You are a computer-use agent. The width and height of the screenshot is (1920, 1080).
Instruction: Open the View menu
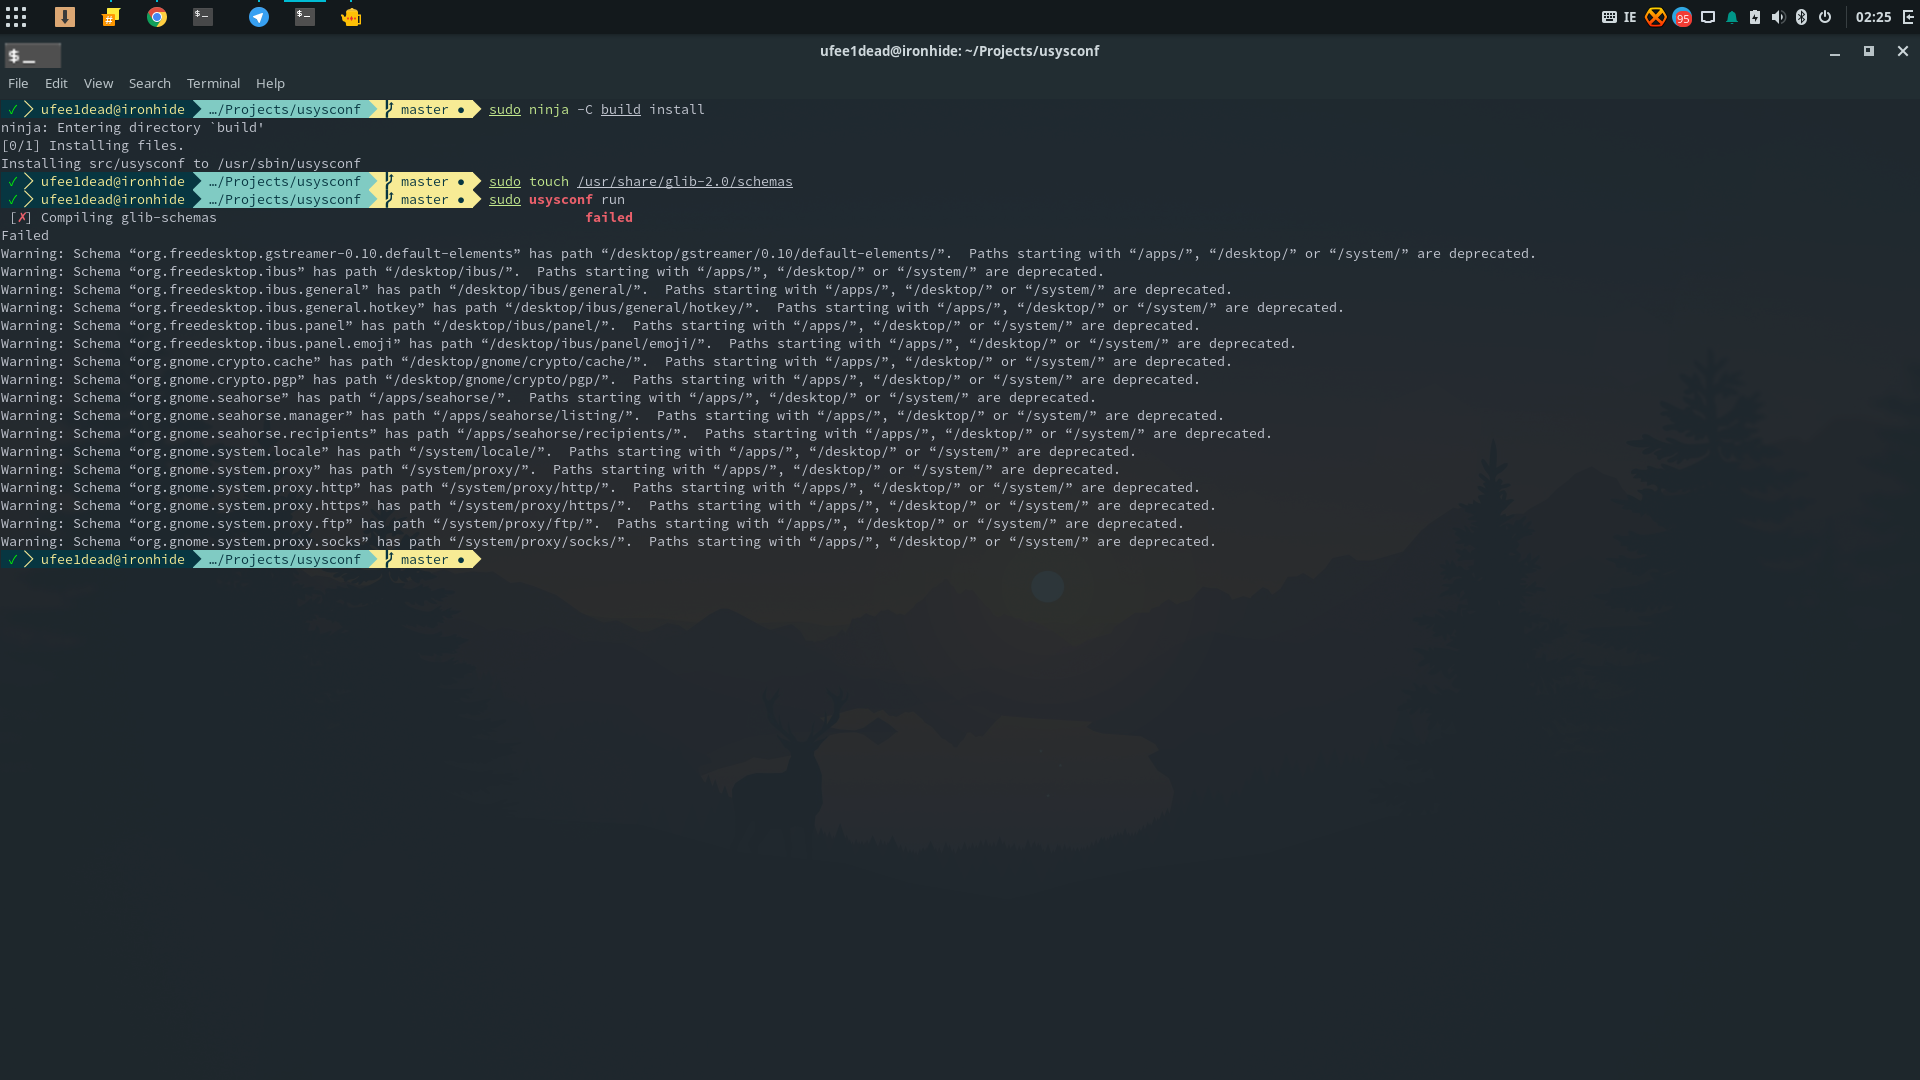(x=98, y=83)
